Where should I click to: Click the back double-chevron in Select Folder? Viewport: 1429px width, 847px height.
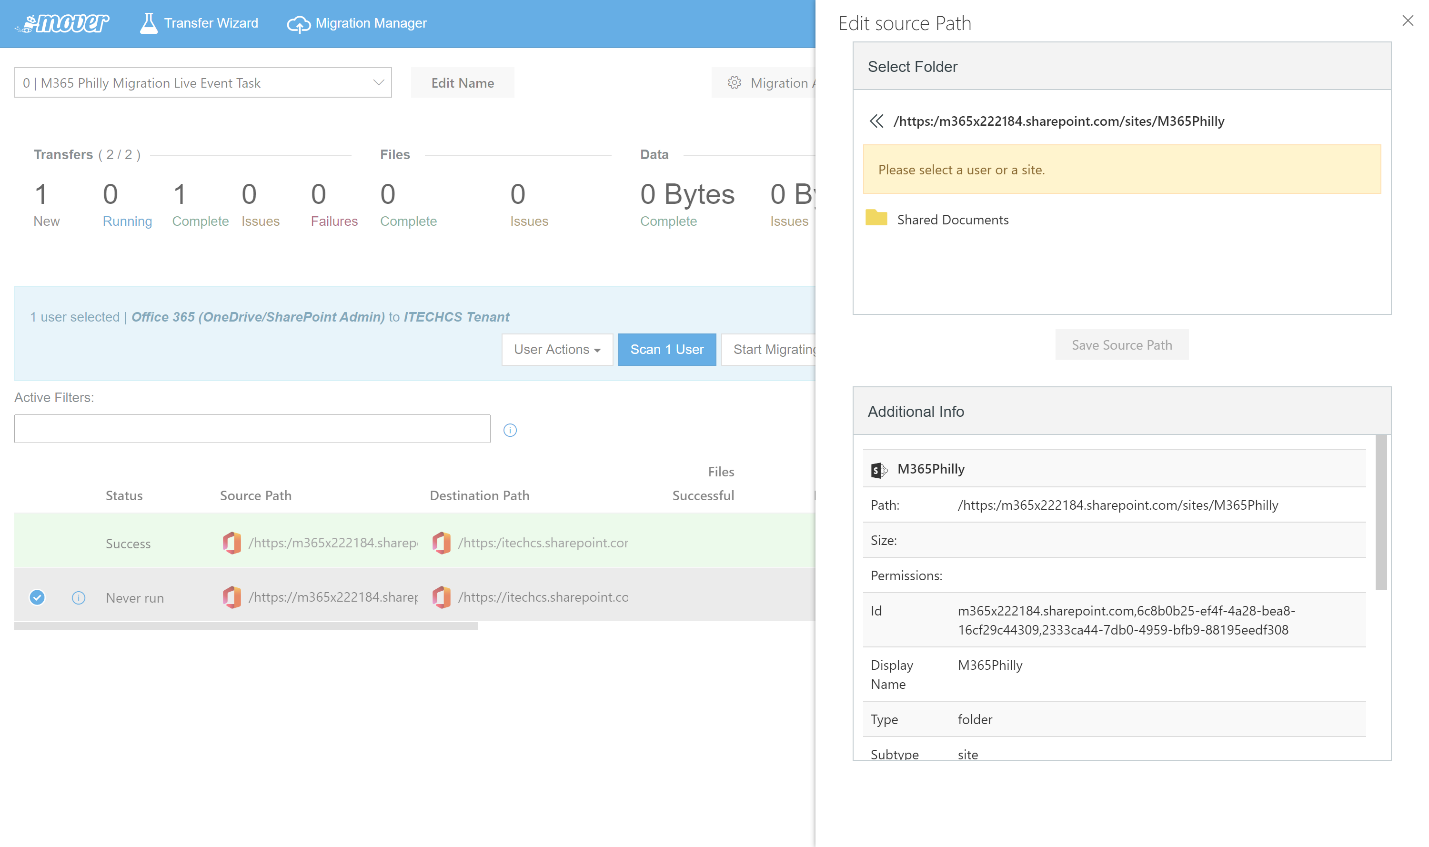click(x=876, y=121)
